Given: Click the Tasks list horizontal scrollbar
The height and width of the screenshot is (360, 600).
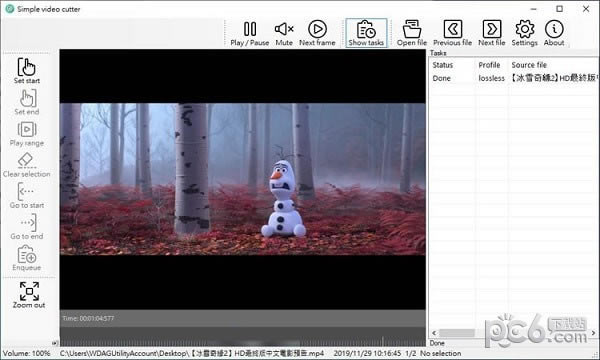Looking at the screenshot, I should click(514, 333).
